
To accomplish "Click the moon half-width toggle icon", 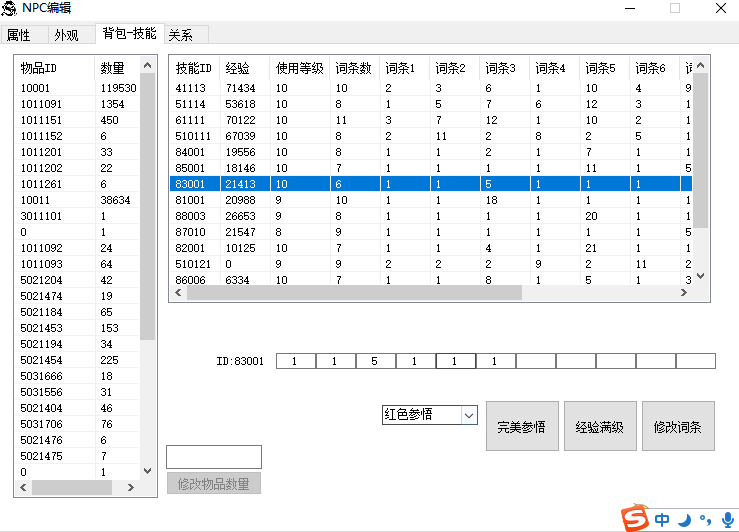I will point(684,520).
